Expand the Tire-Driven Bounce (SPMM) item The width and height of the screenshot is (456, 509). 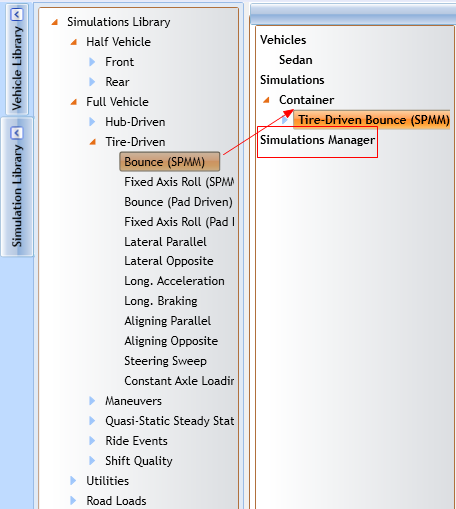click(285, 120)
